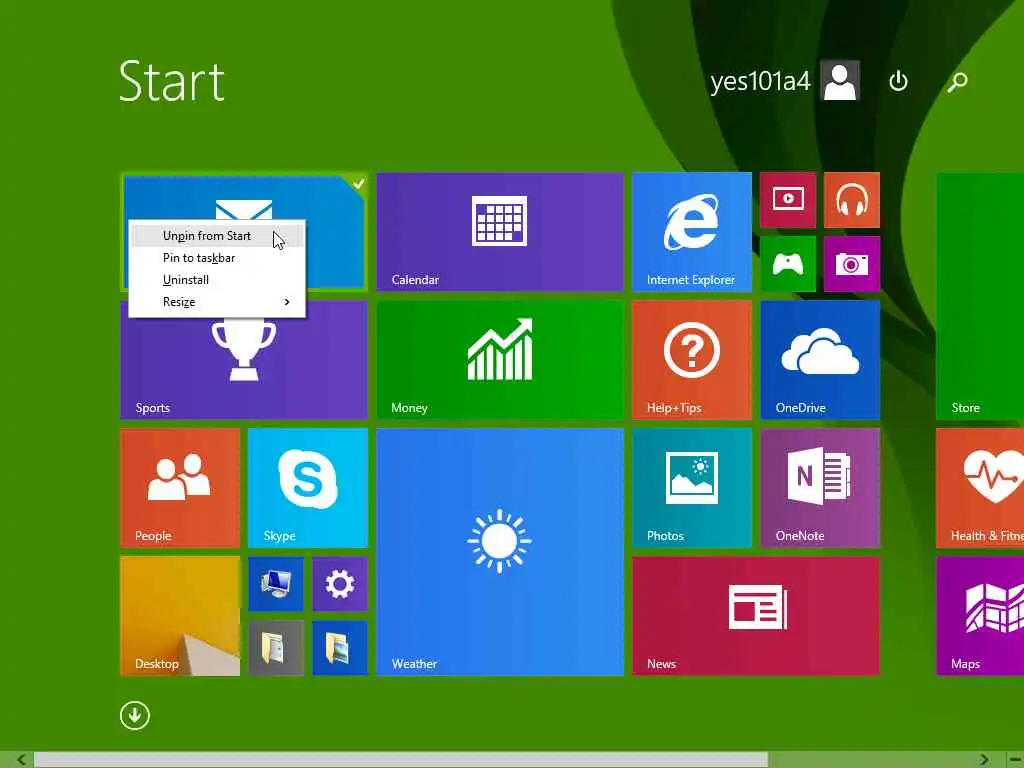Viewport: 1024px width, 768px height.
Task: Choose Unpin from Start
Action: coord(217,236)
